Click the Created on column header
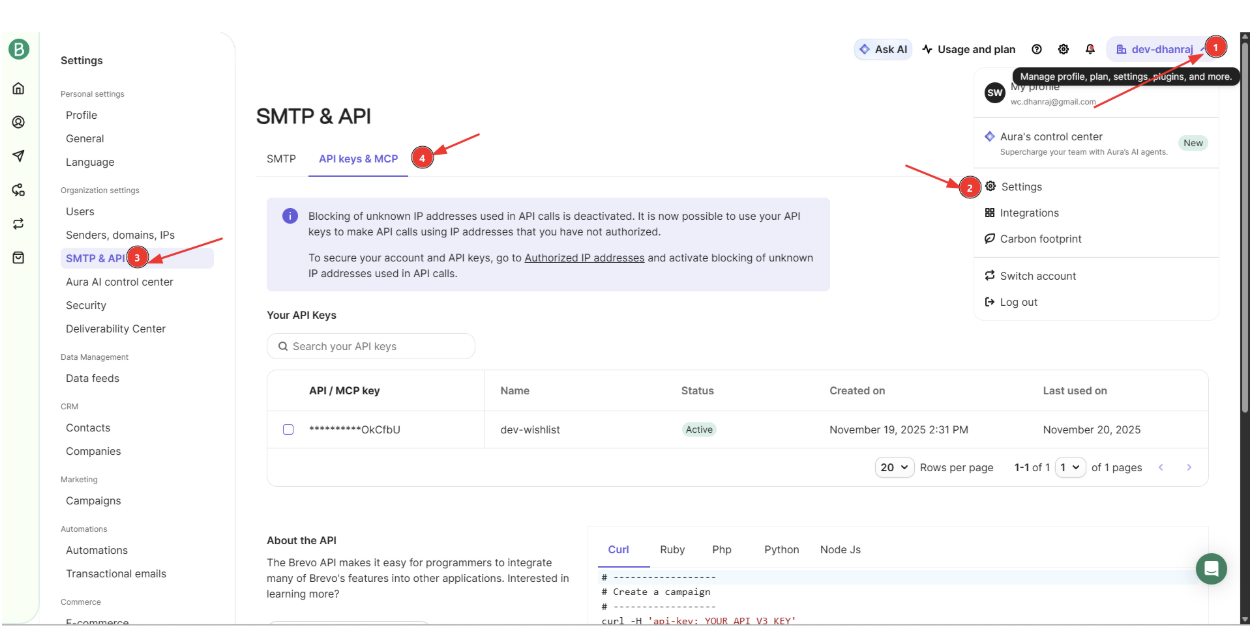The height and width of the screenshot is (636, 1250). pyautogui.click(x=857, y=391)
